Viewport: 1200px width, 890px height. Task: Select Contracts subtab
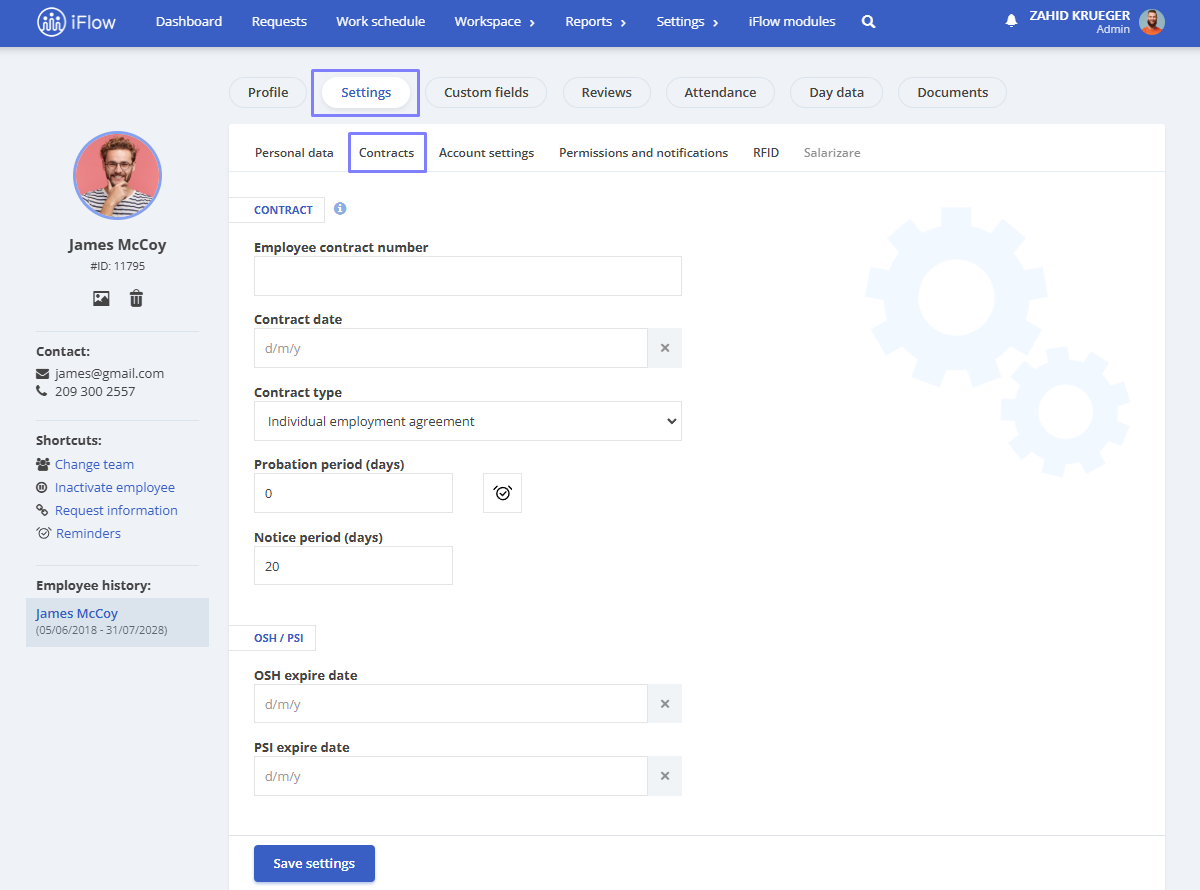(x=386, y=153)
